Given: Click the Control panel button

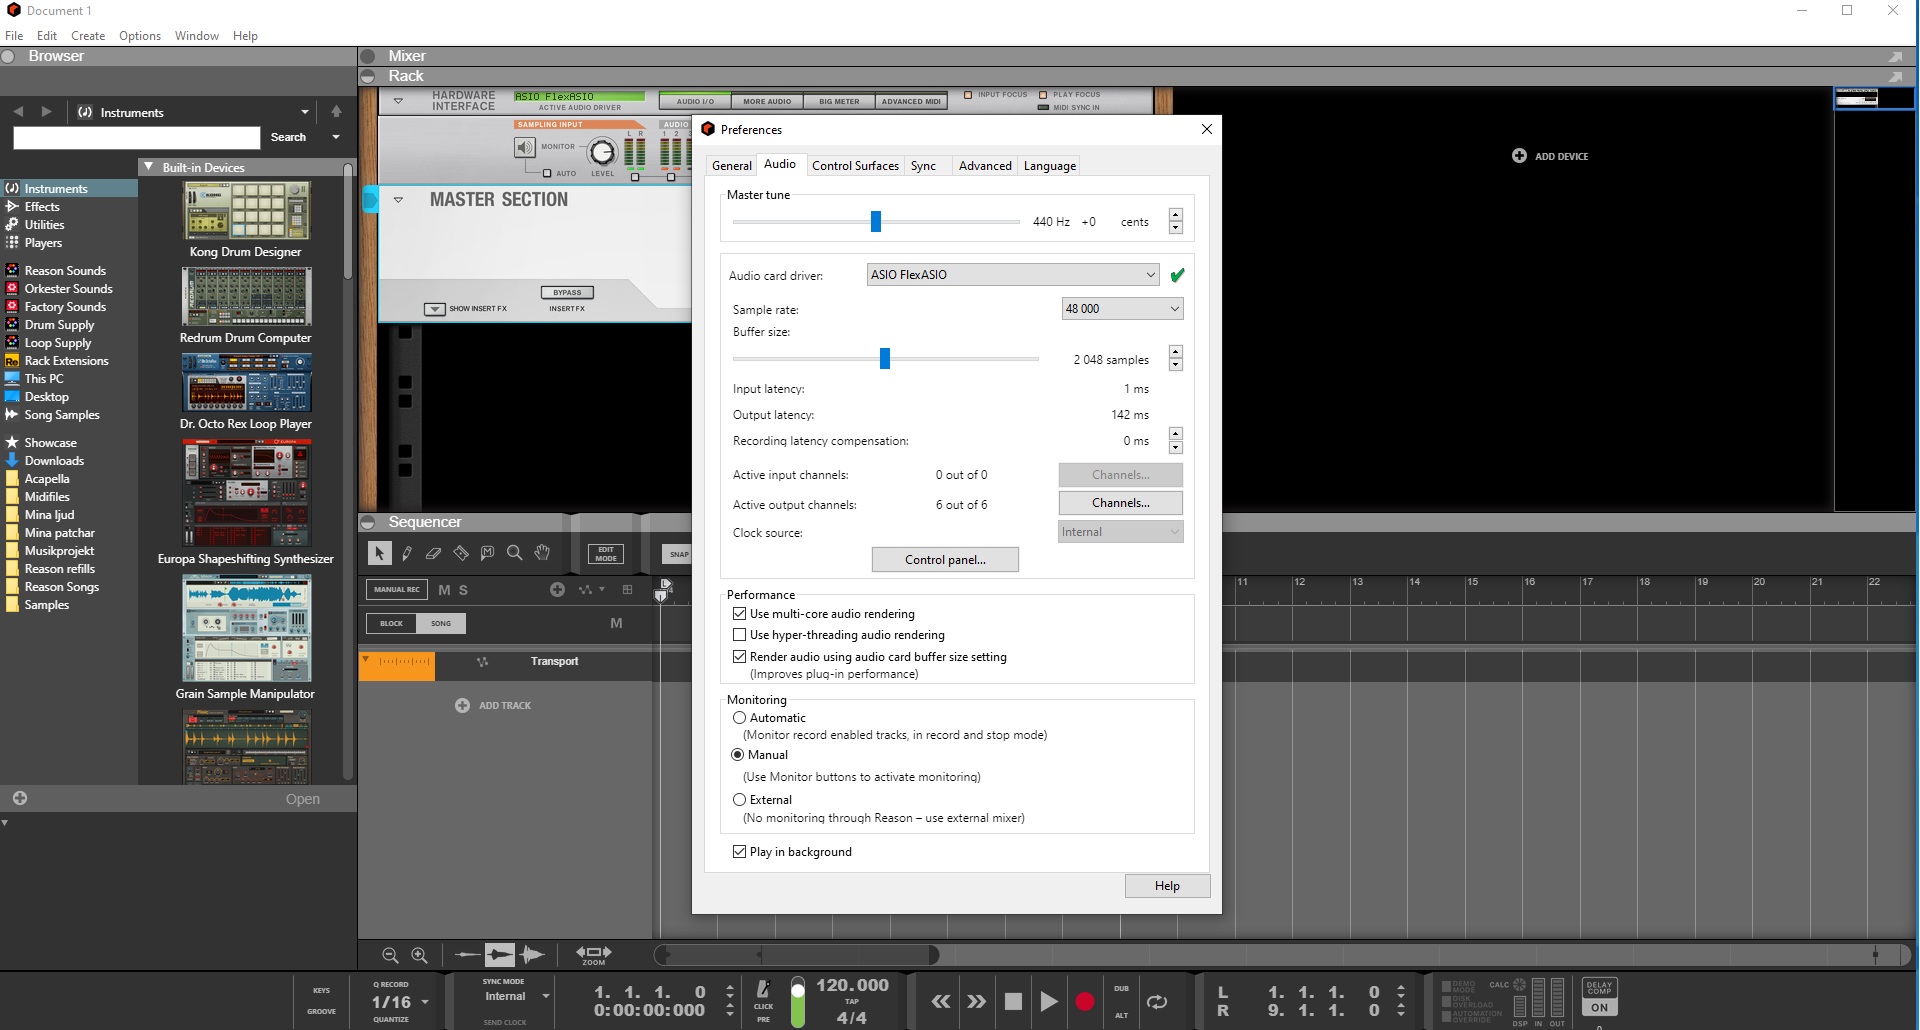Looking at the screenshot, I should 944,559.
